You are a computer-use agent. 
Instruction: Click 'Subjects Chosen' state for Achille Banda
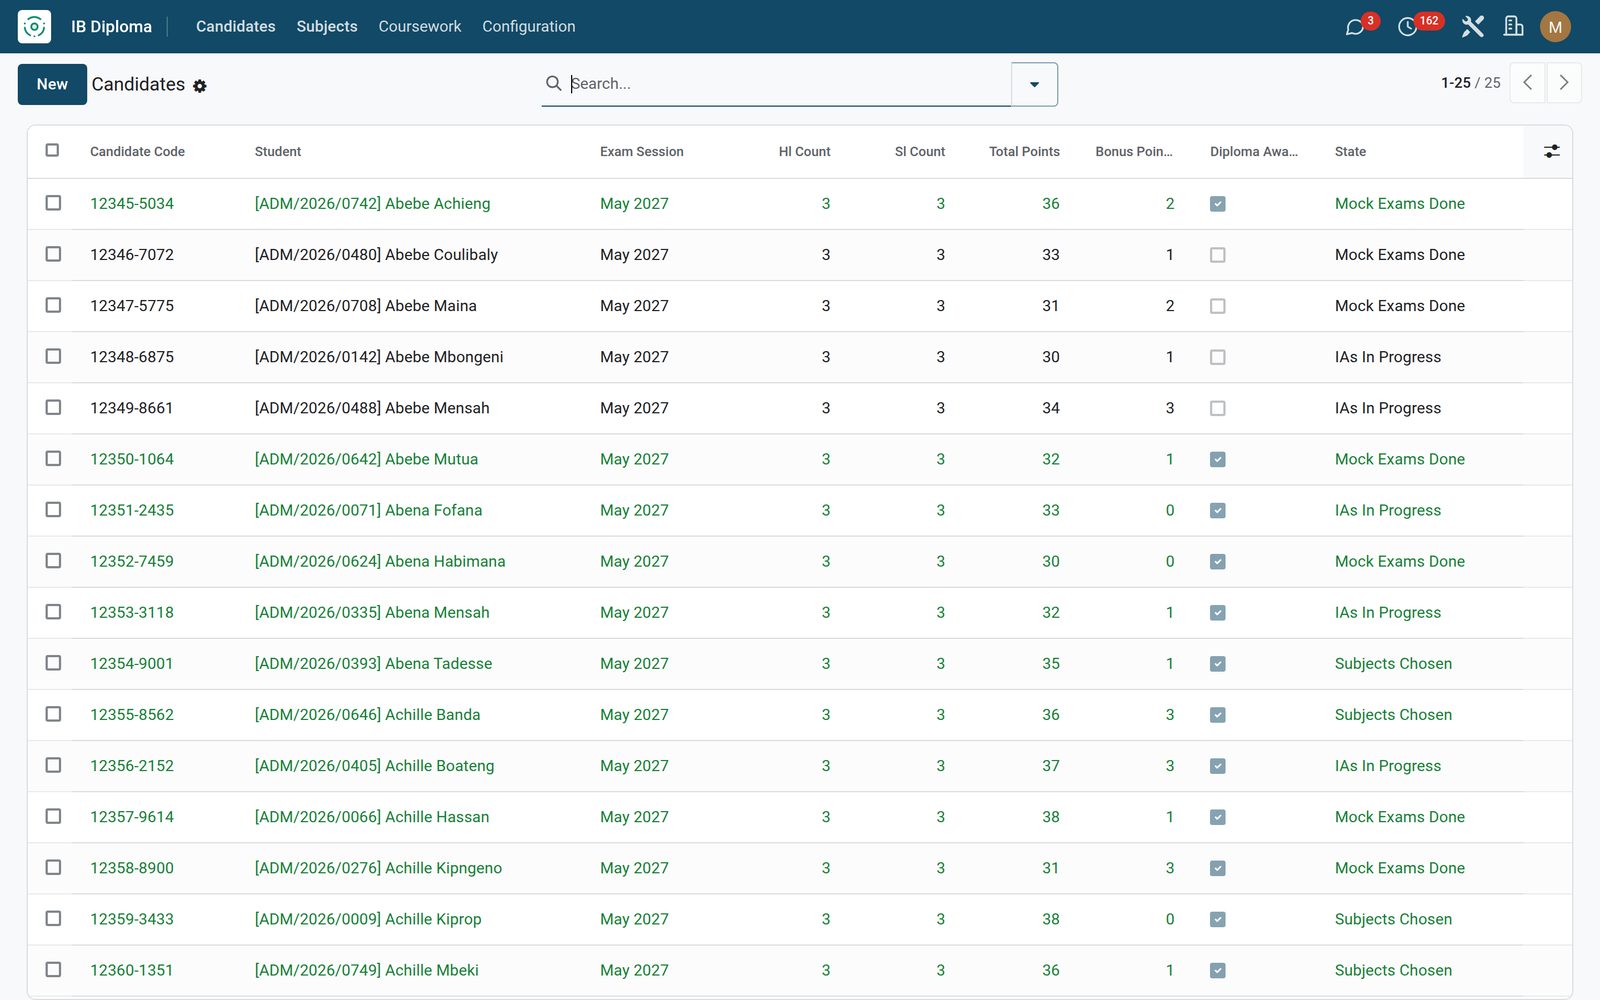tap(1393, 714)
